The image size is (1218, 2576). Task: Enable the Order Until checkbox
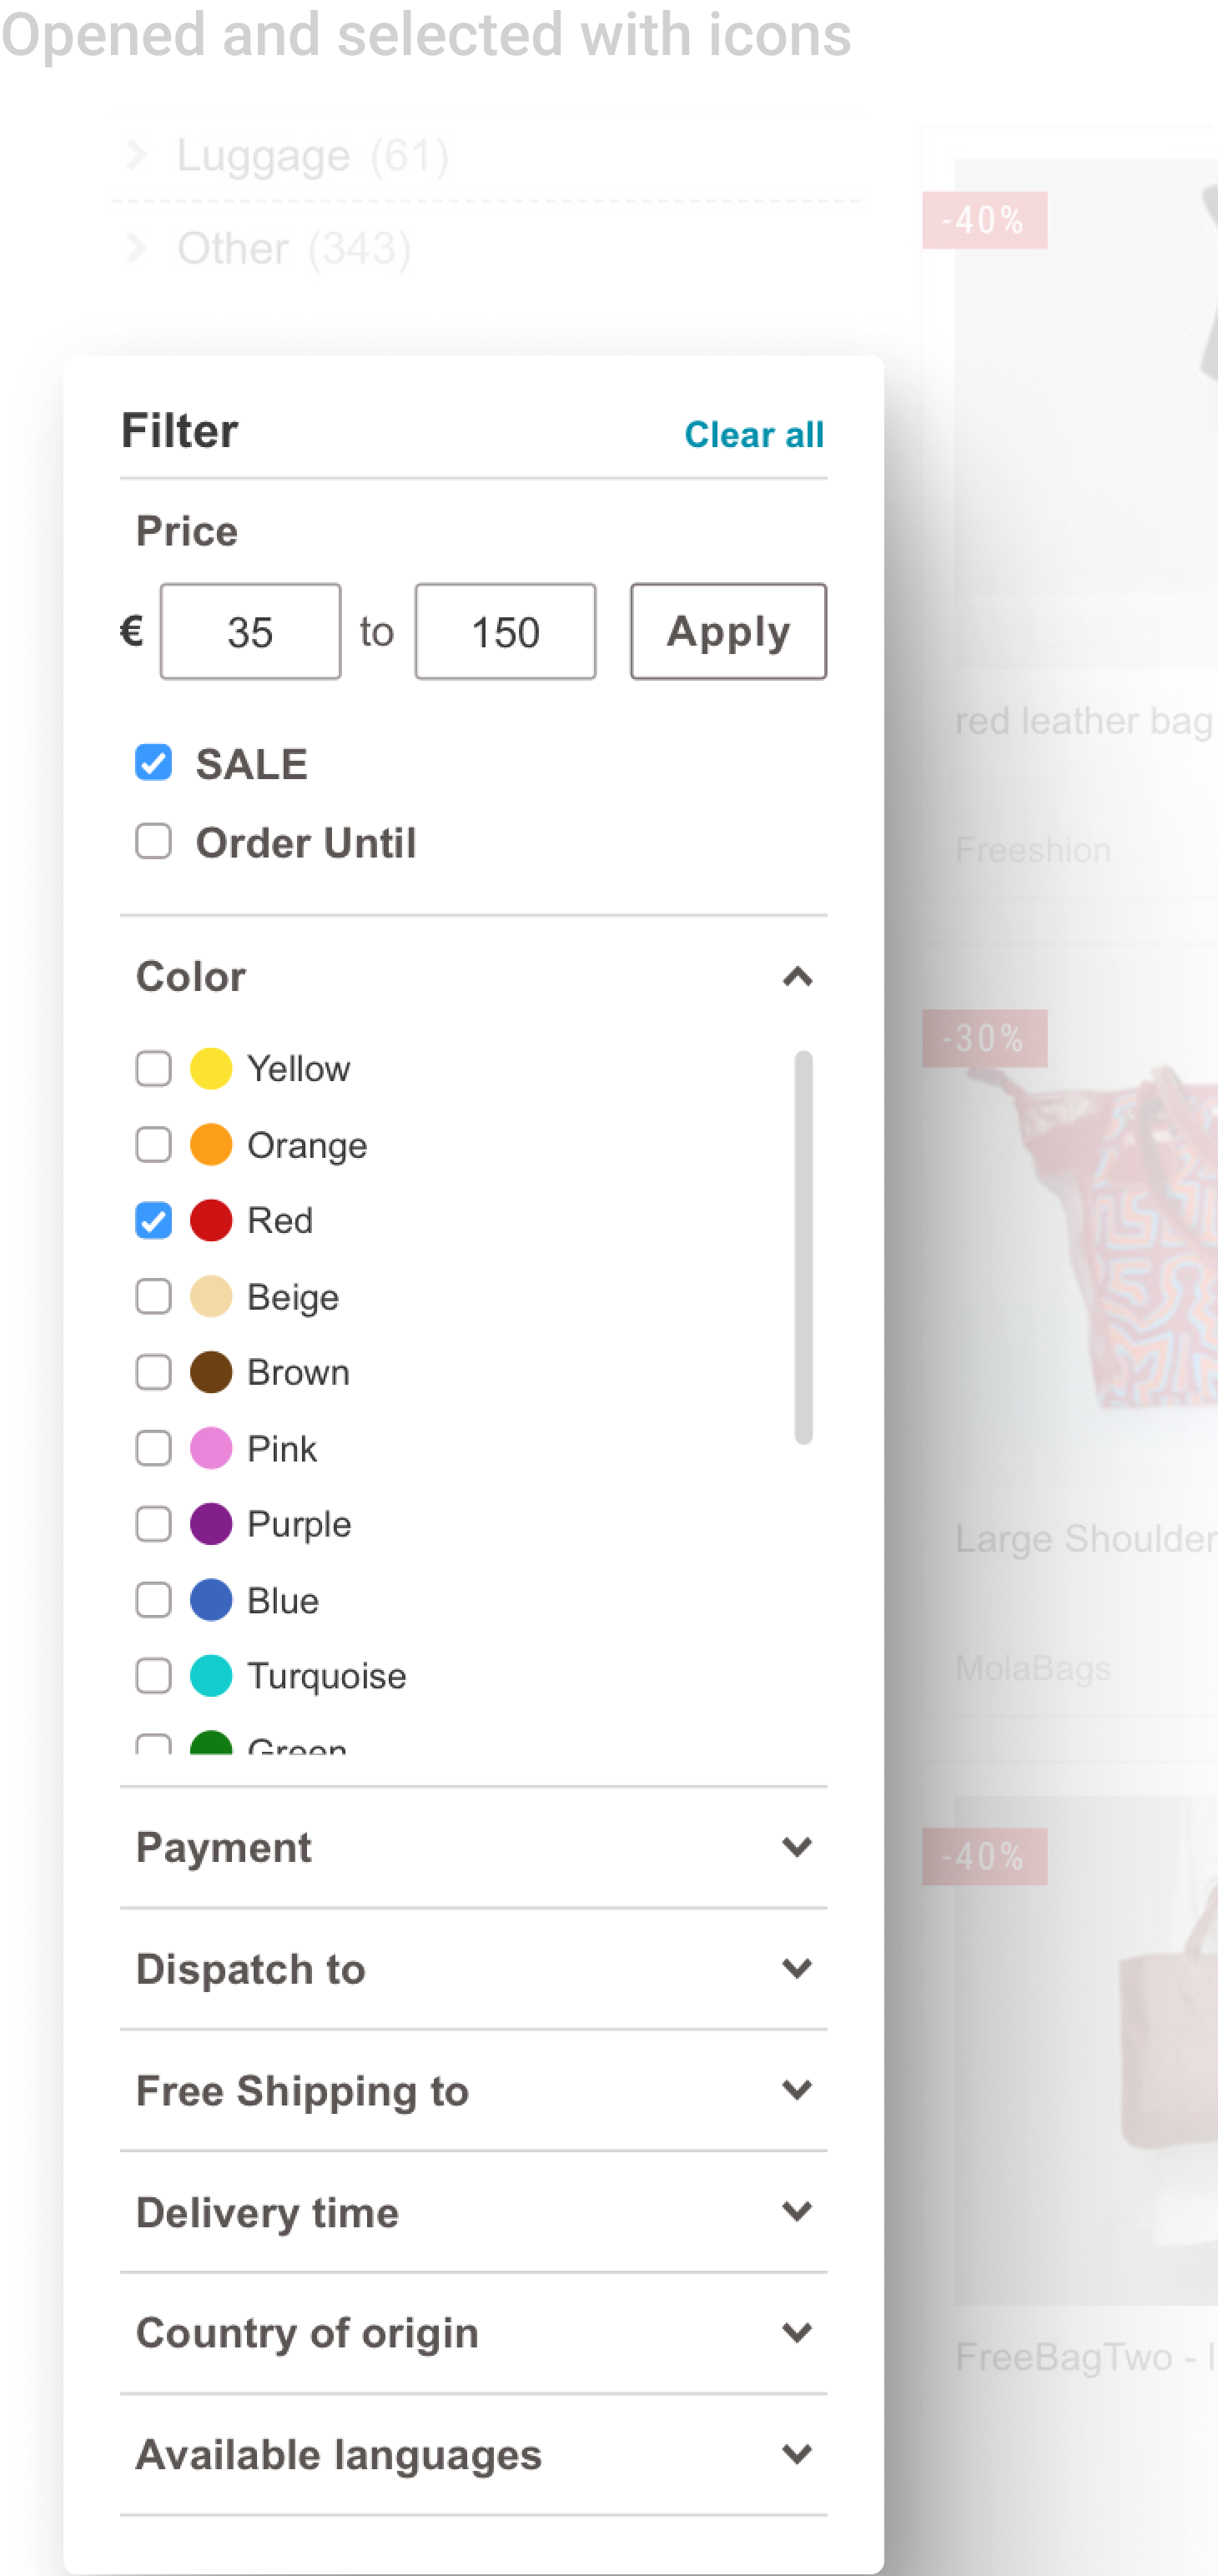pos(153,841)
